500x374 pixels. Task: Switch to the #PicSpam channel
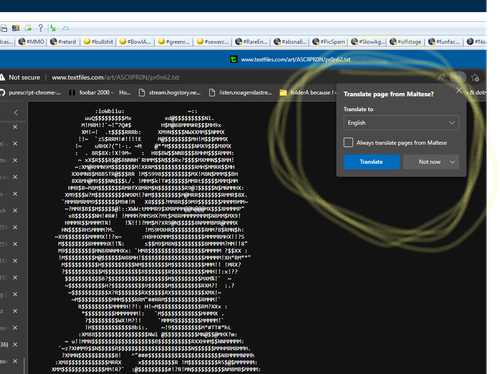[328, 42]
